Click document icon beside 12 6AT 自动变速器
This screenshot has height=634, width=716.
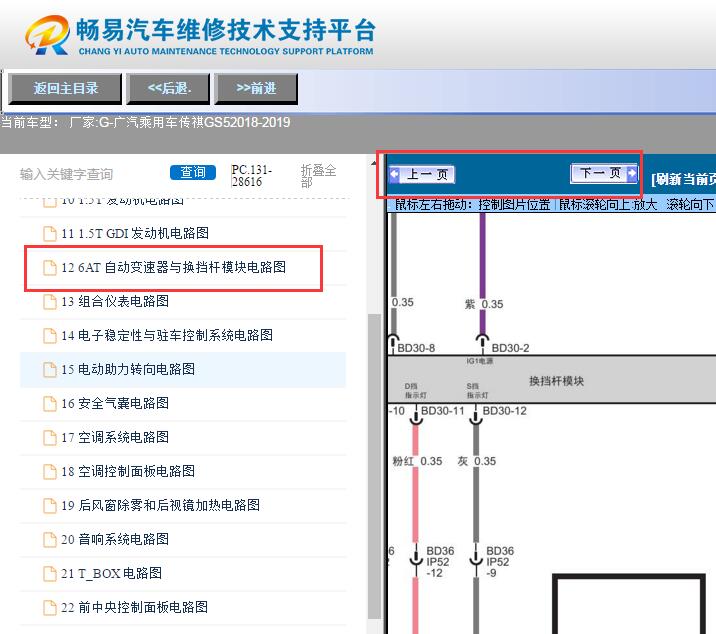coord(49,268)
